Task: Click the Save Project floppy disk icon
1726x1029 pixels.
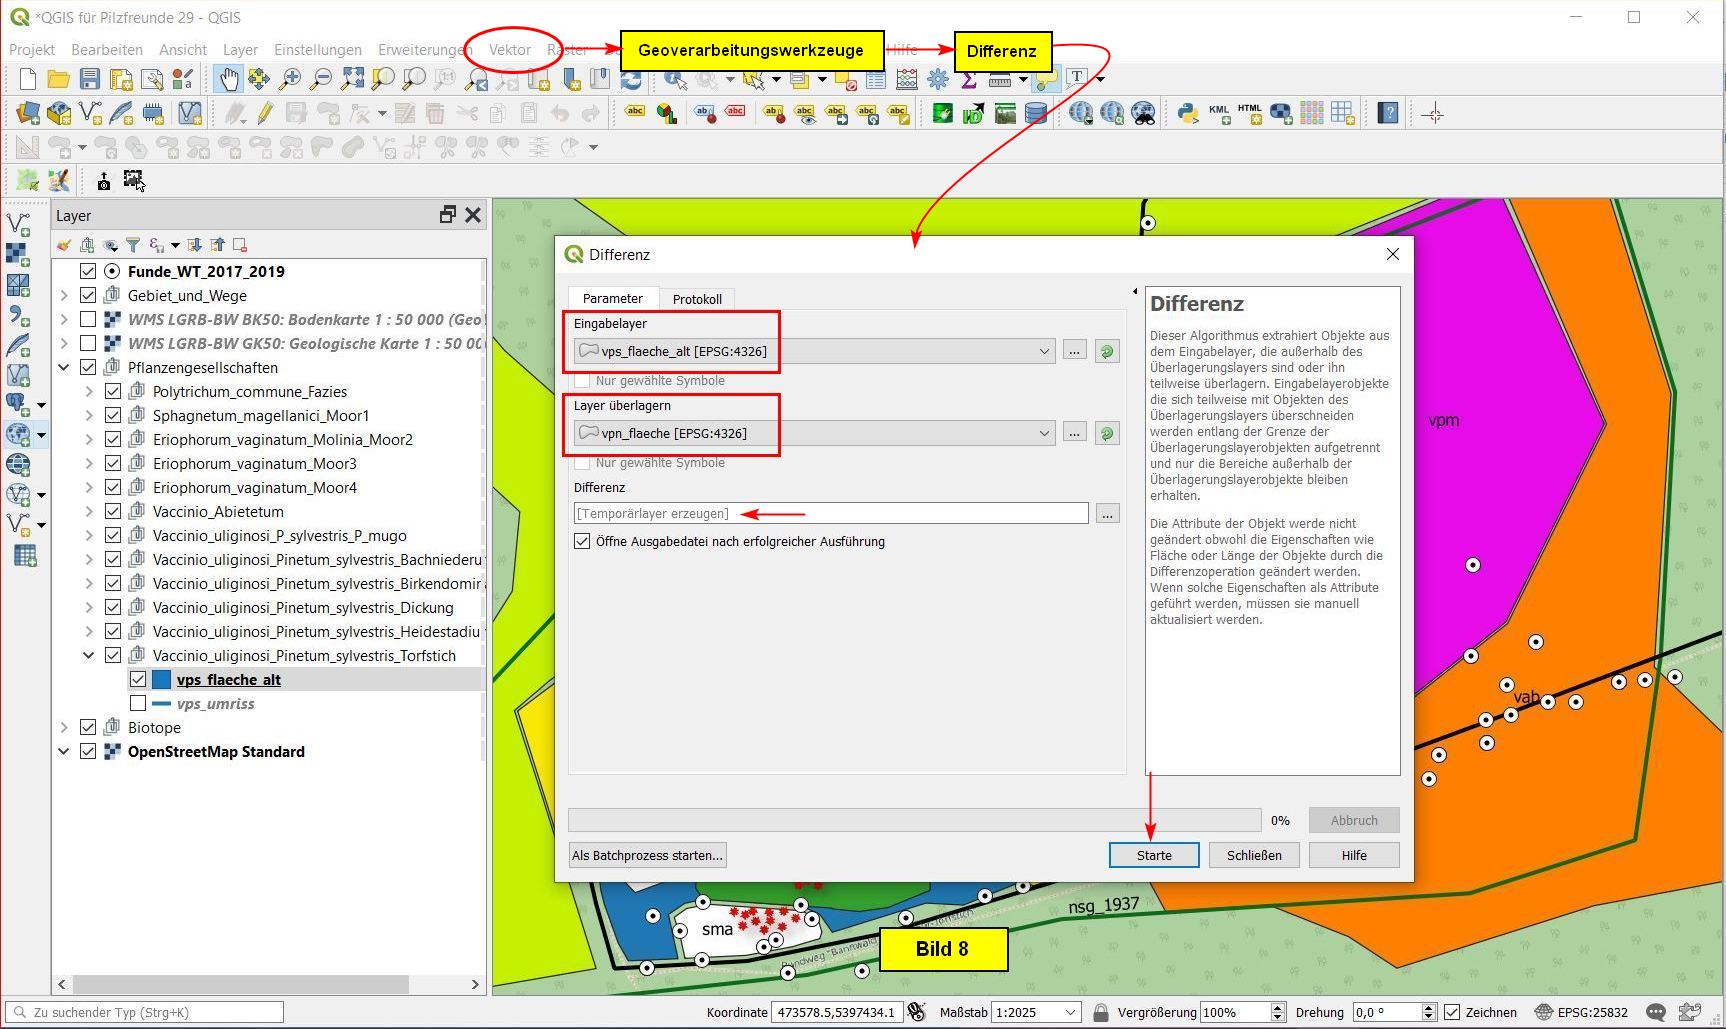Action: point(90,79)
